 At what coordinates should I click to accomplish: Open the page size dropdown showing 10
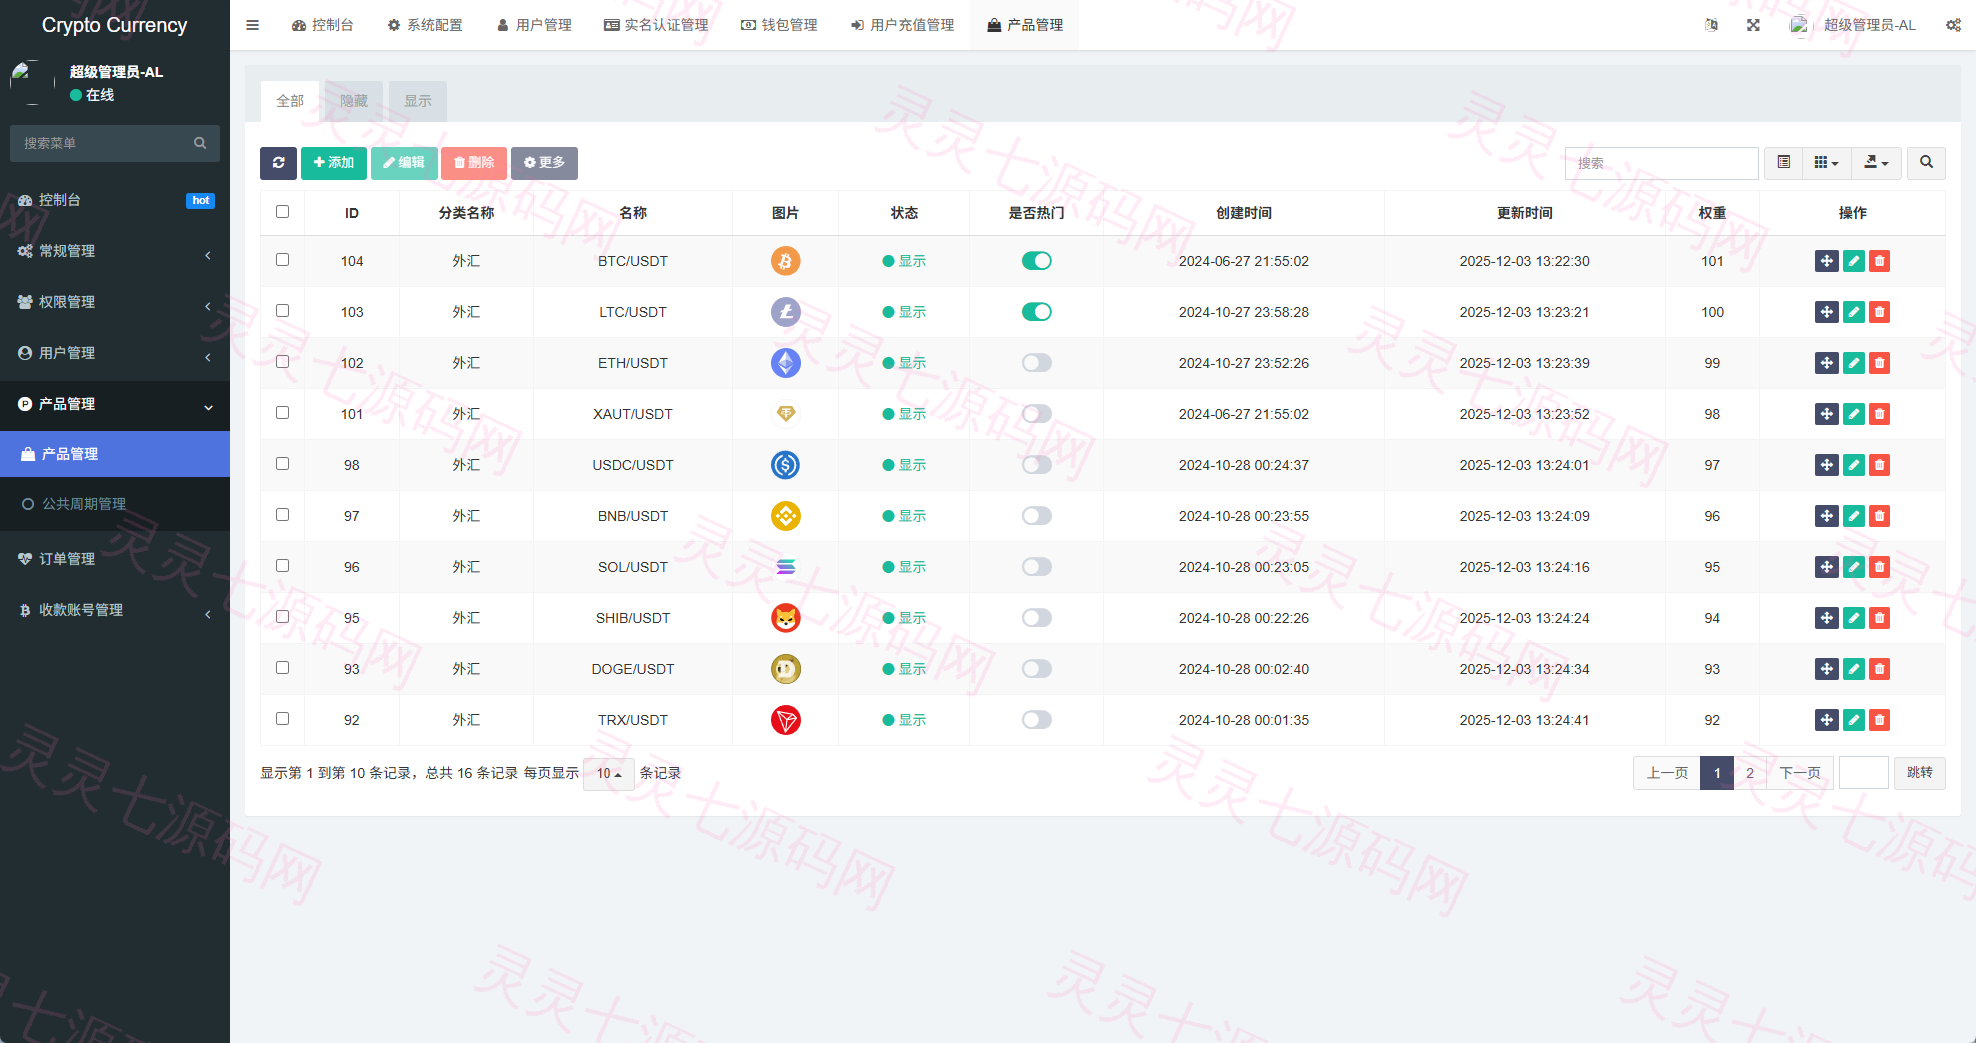click(x=608, y=773)
